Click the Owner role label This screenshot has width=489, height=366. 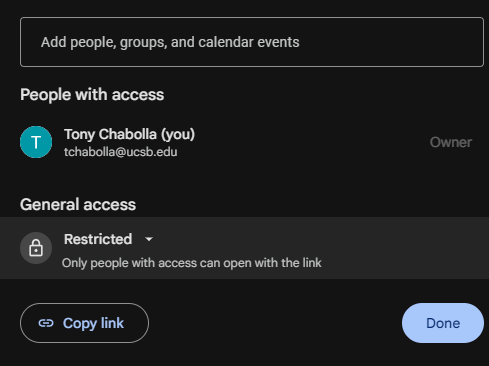pyautogui.click(x=451, y=142)
